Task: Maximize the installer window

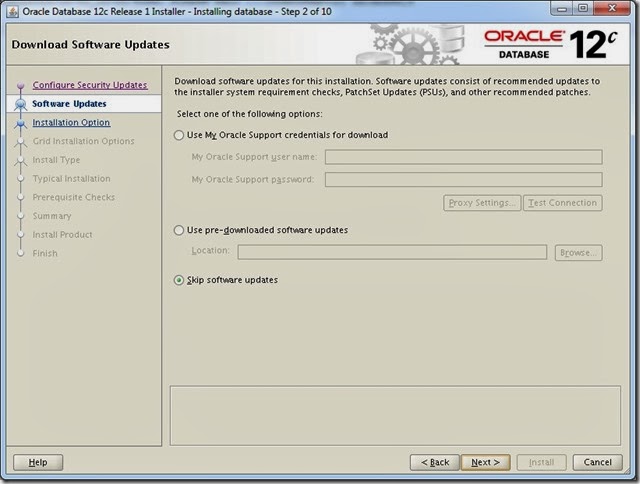Action: 583,9
